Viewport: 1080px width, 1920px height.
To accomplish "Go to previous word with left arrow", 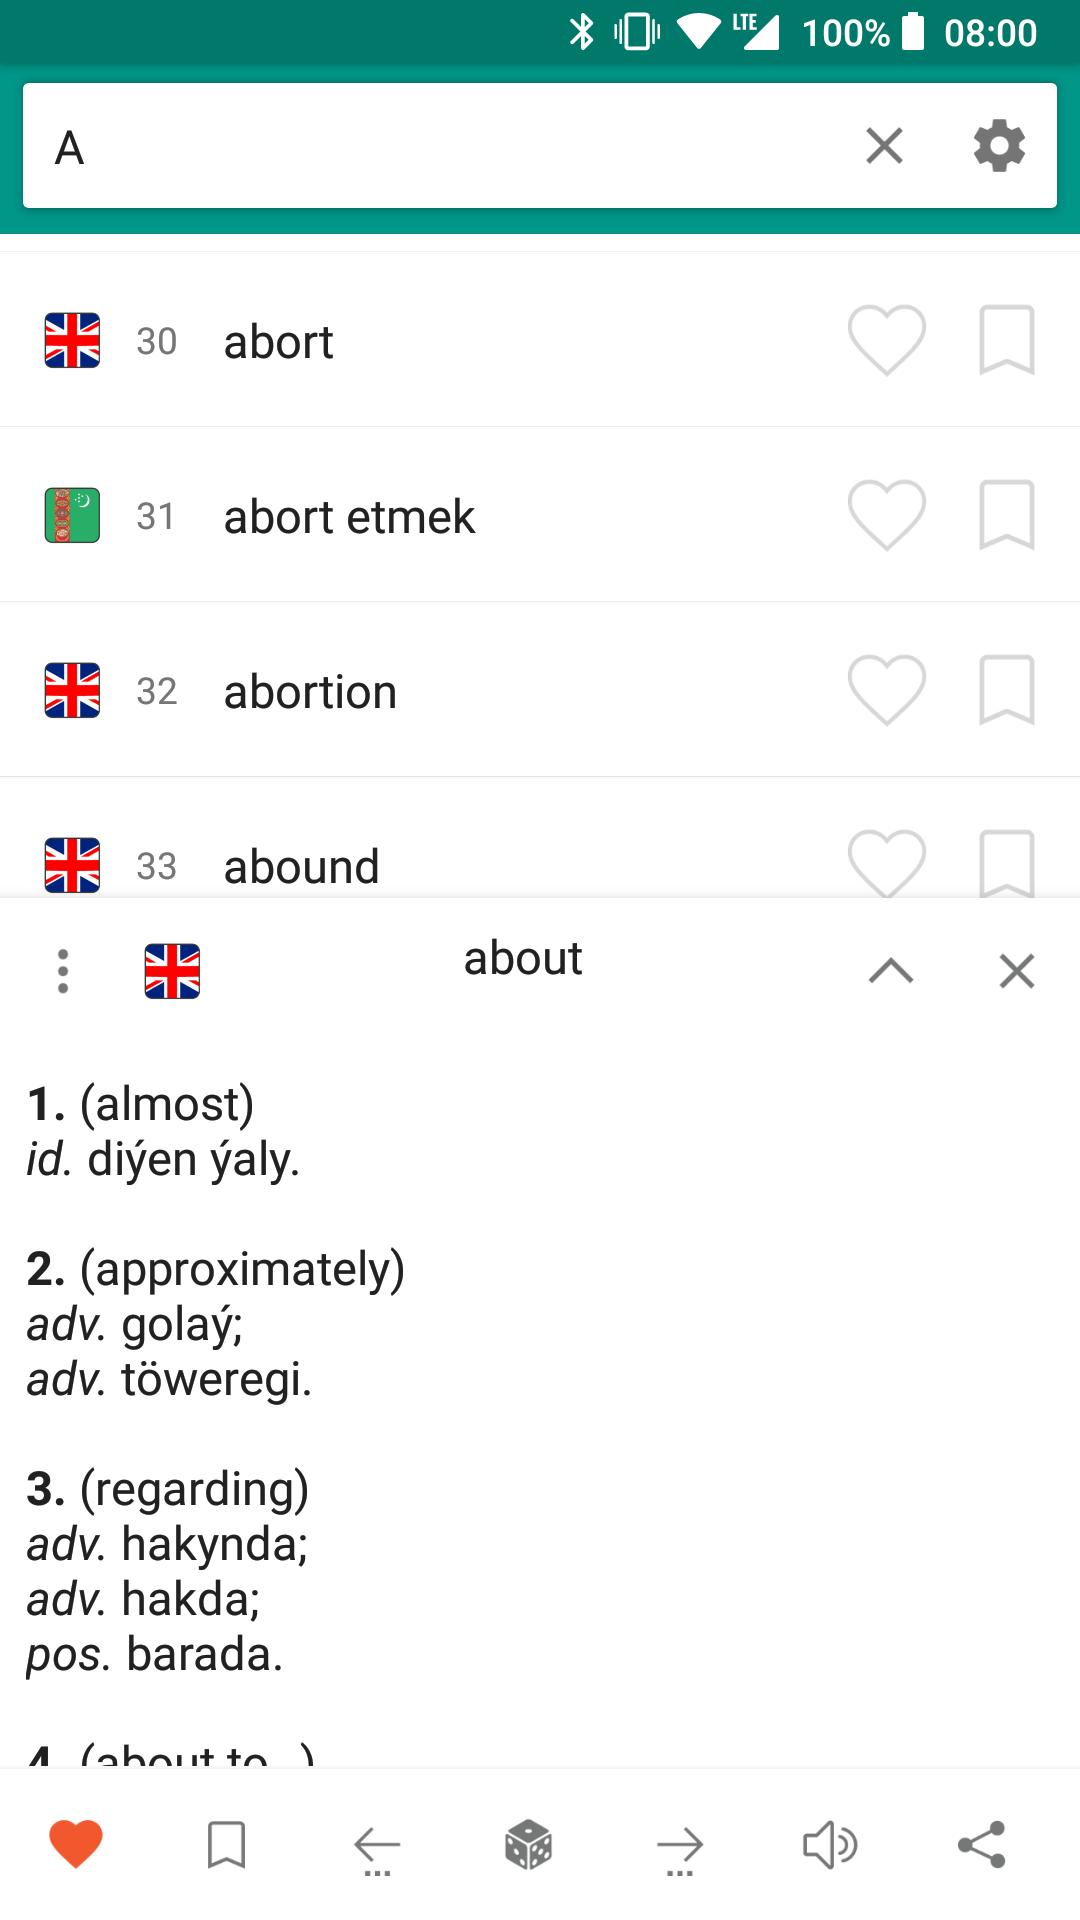I will point(377,1848).
